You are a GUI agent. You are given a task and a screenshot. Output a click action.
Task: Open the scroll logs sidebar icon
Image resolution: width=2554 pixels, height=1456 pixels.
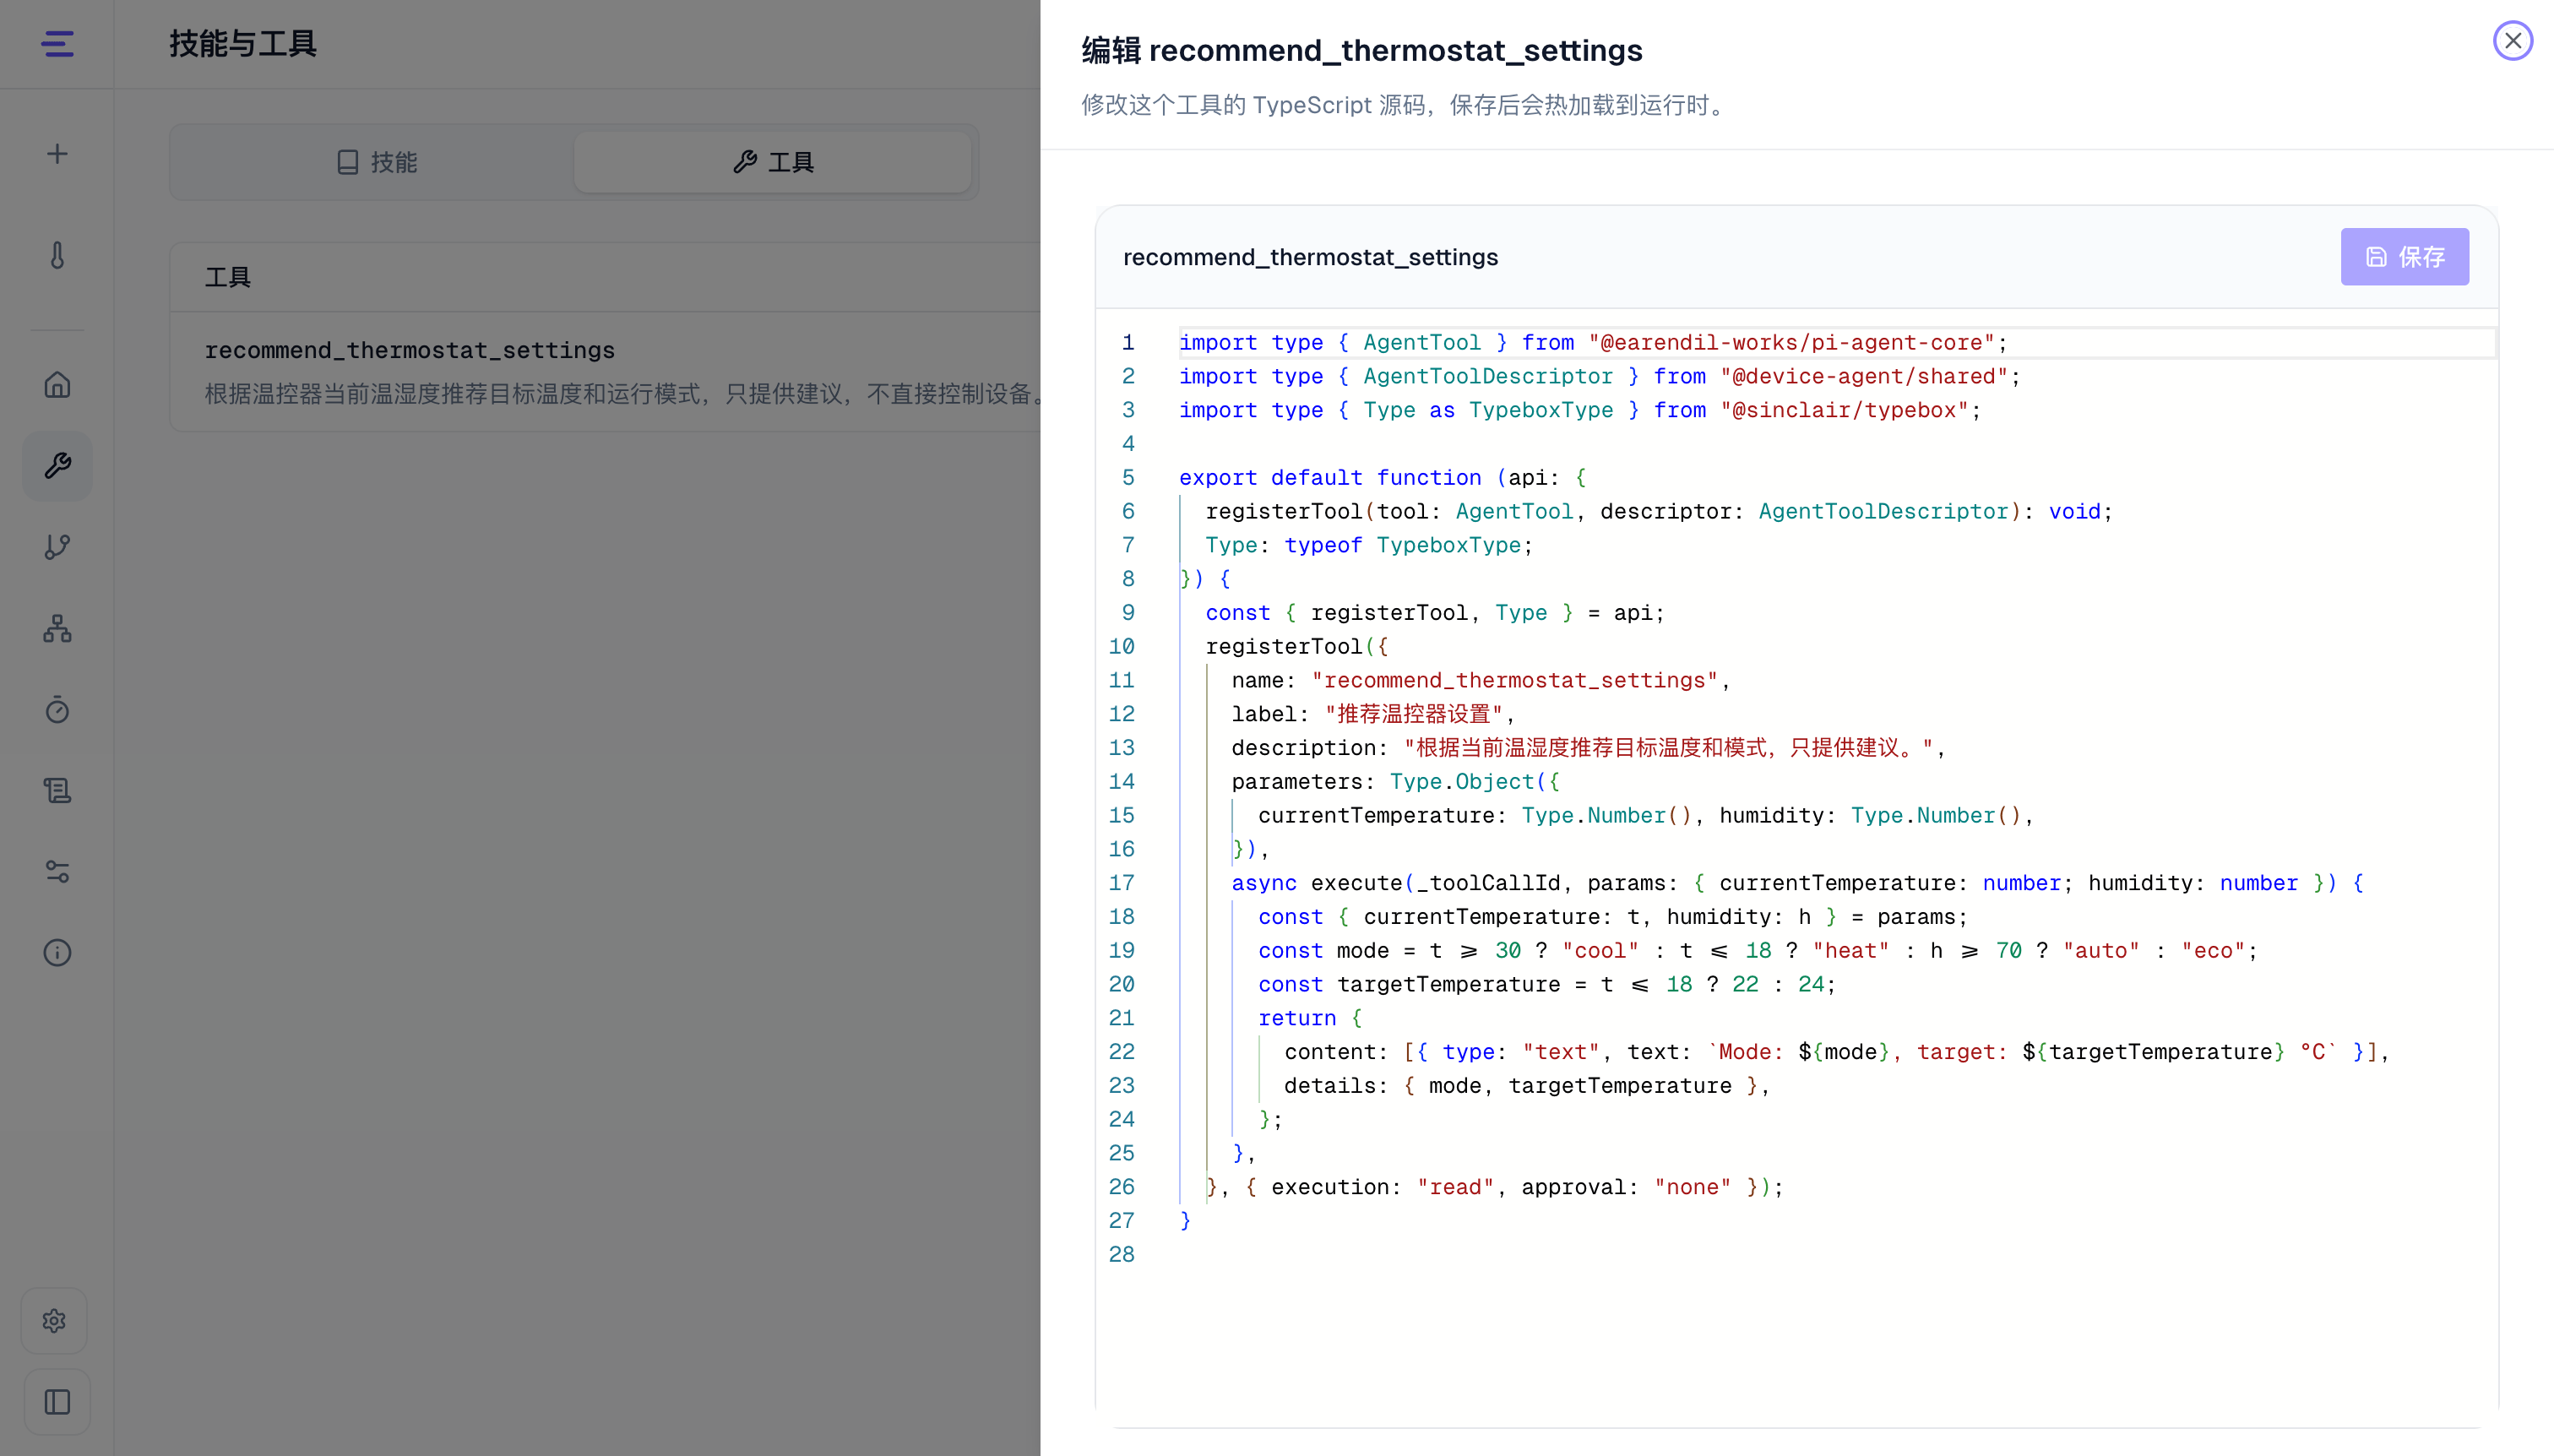[x=57, y=791]
